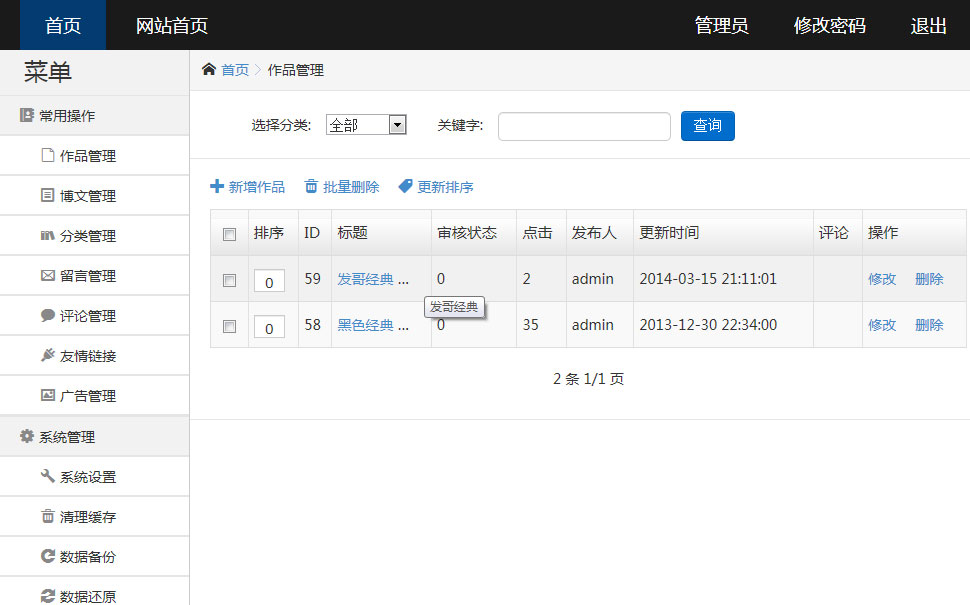Open 广告管理 in the sidebar menu
Image resolution: width=970 pixels, height=605 pixels.
95,395
